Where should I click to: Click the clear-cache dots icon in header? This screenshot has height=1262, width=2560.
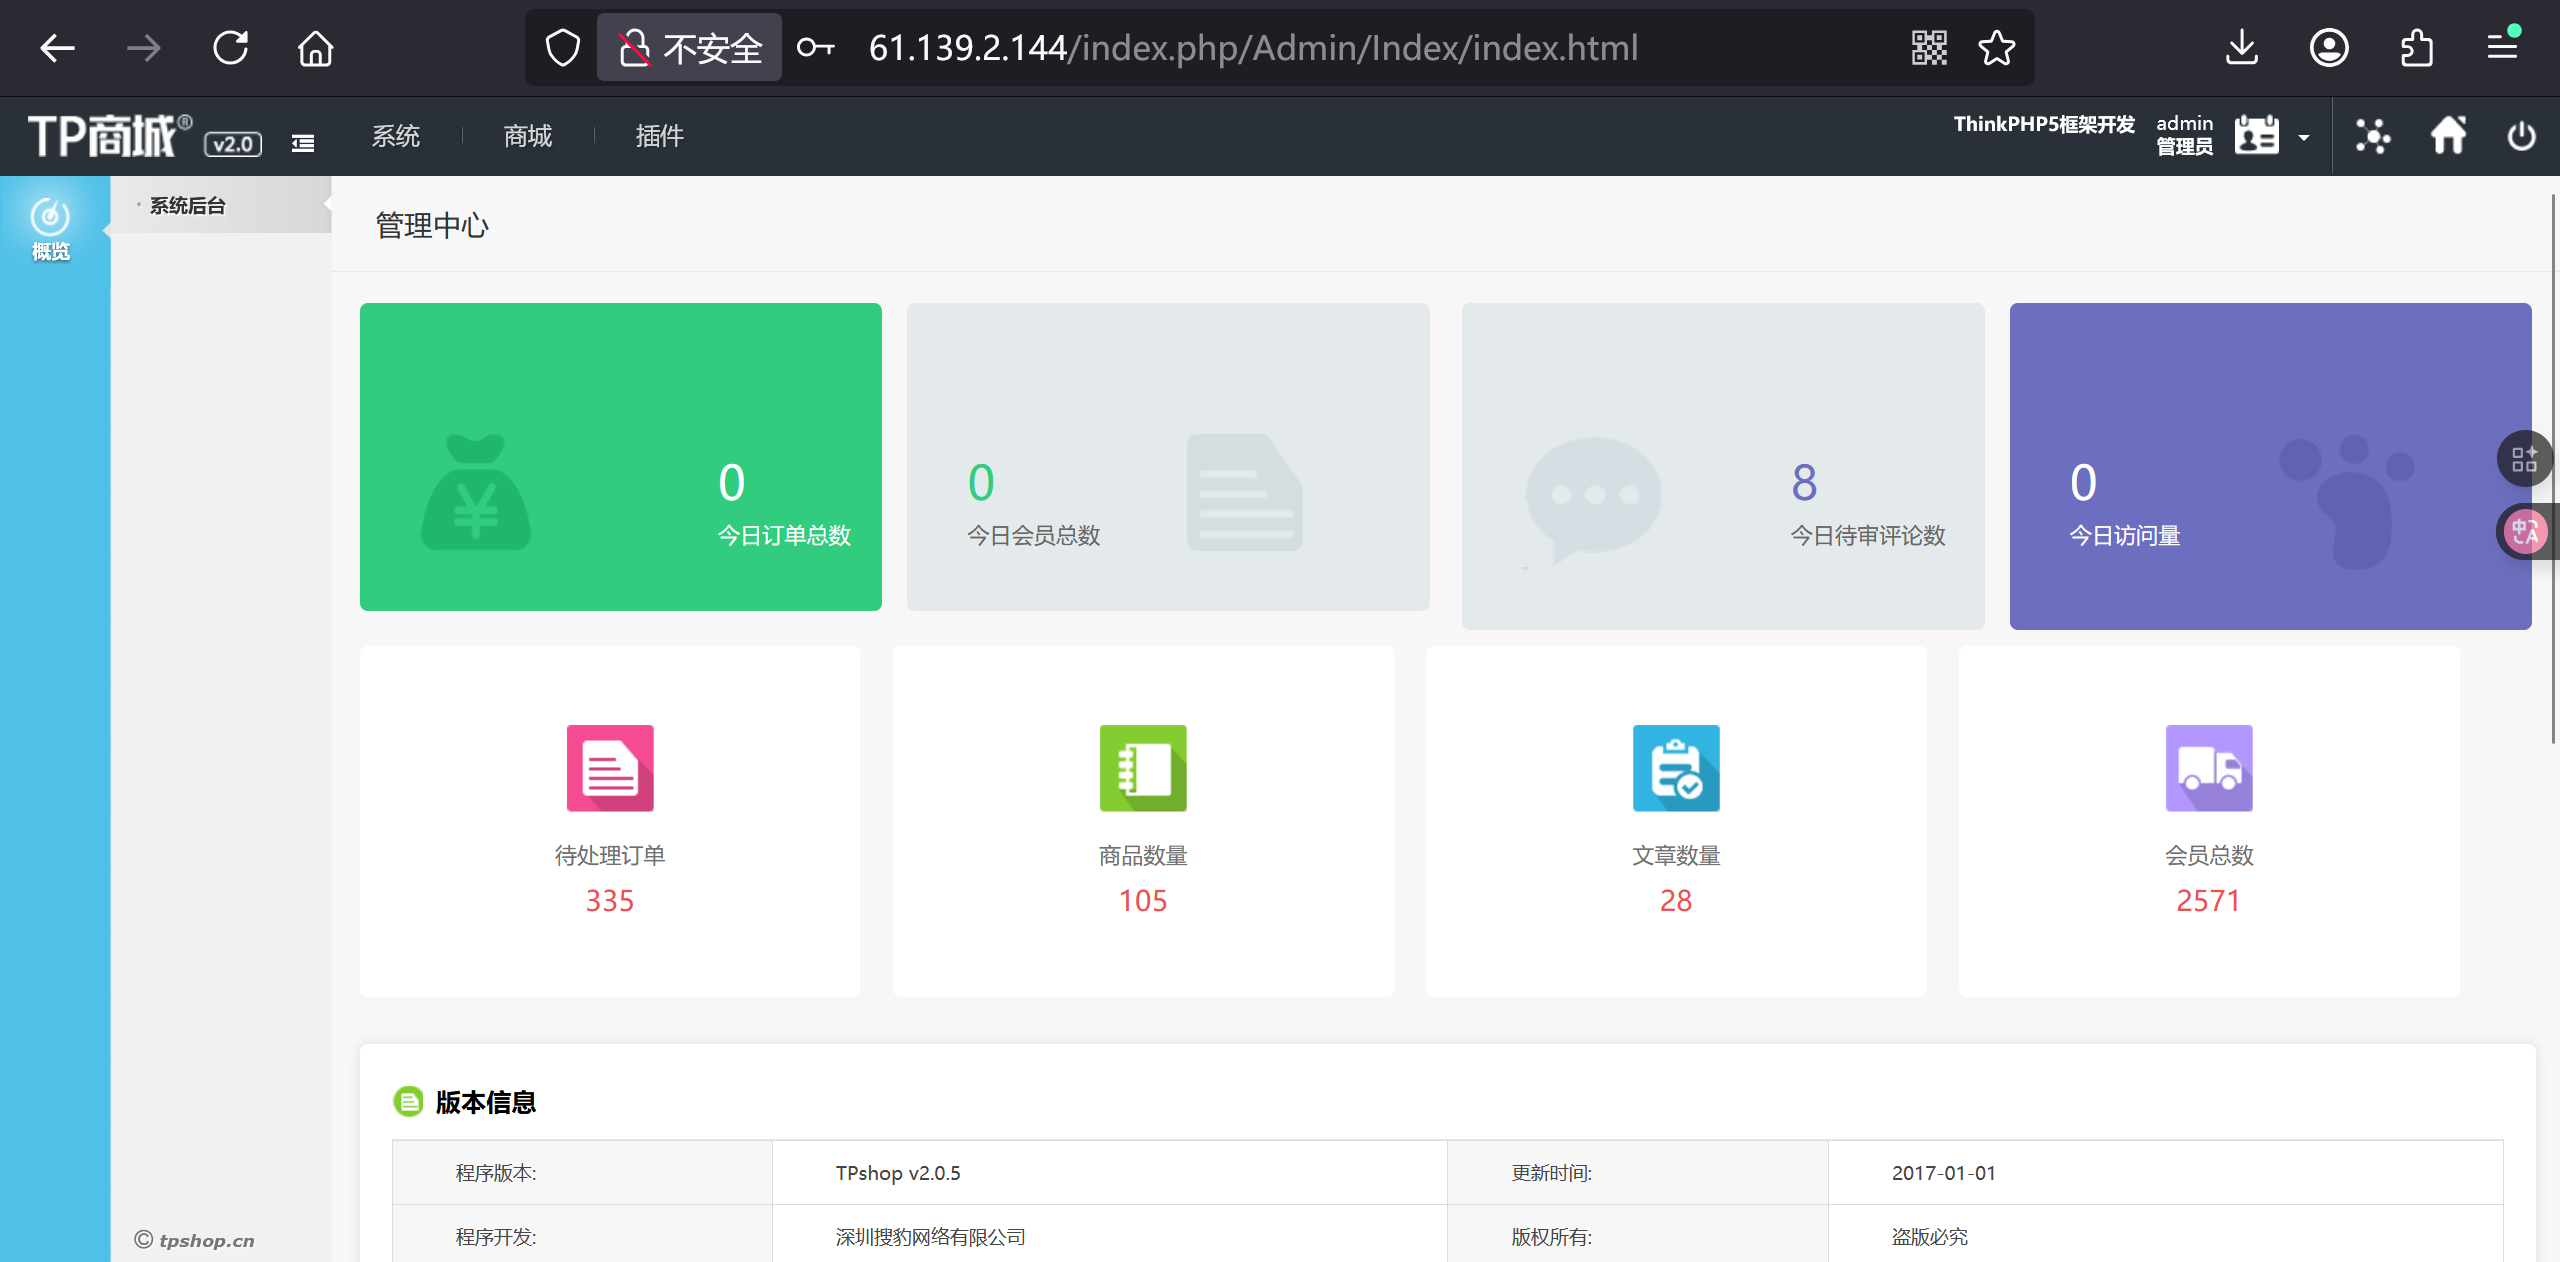pos(2372,136)
